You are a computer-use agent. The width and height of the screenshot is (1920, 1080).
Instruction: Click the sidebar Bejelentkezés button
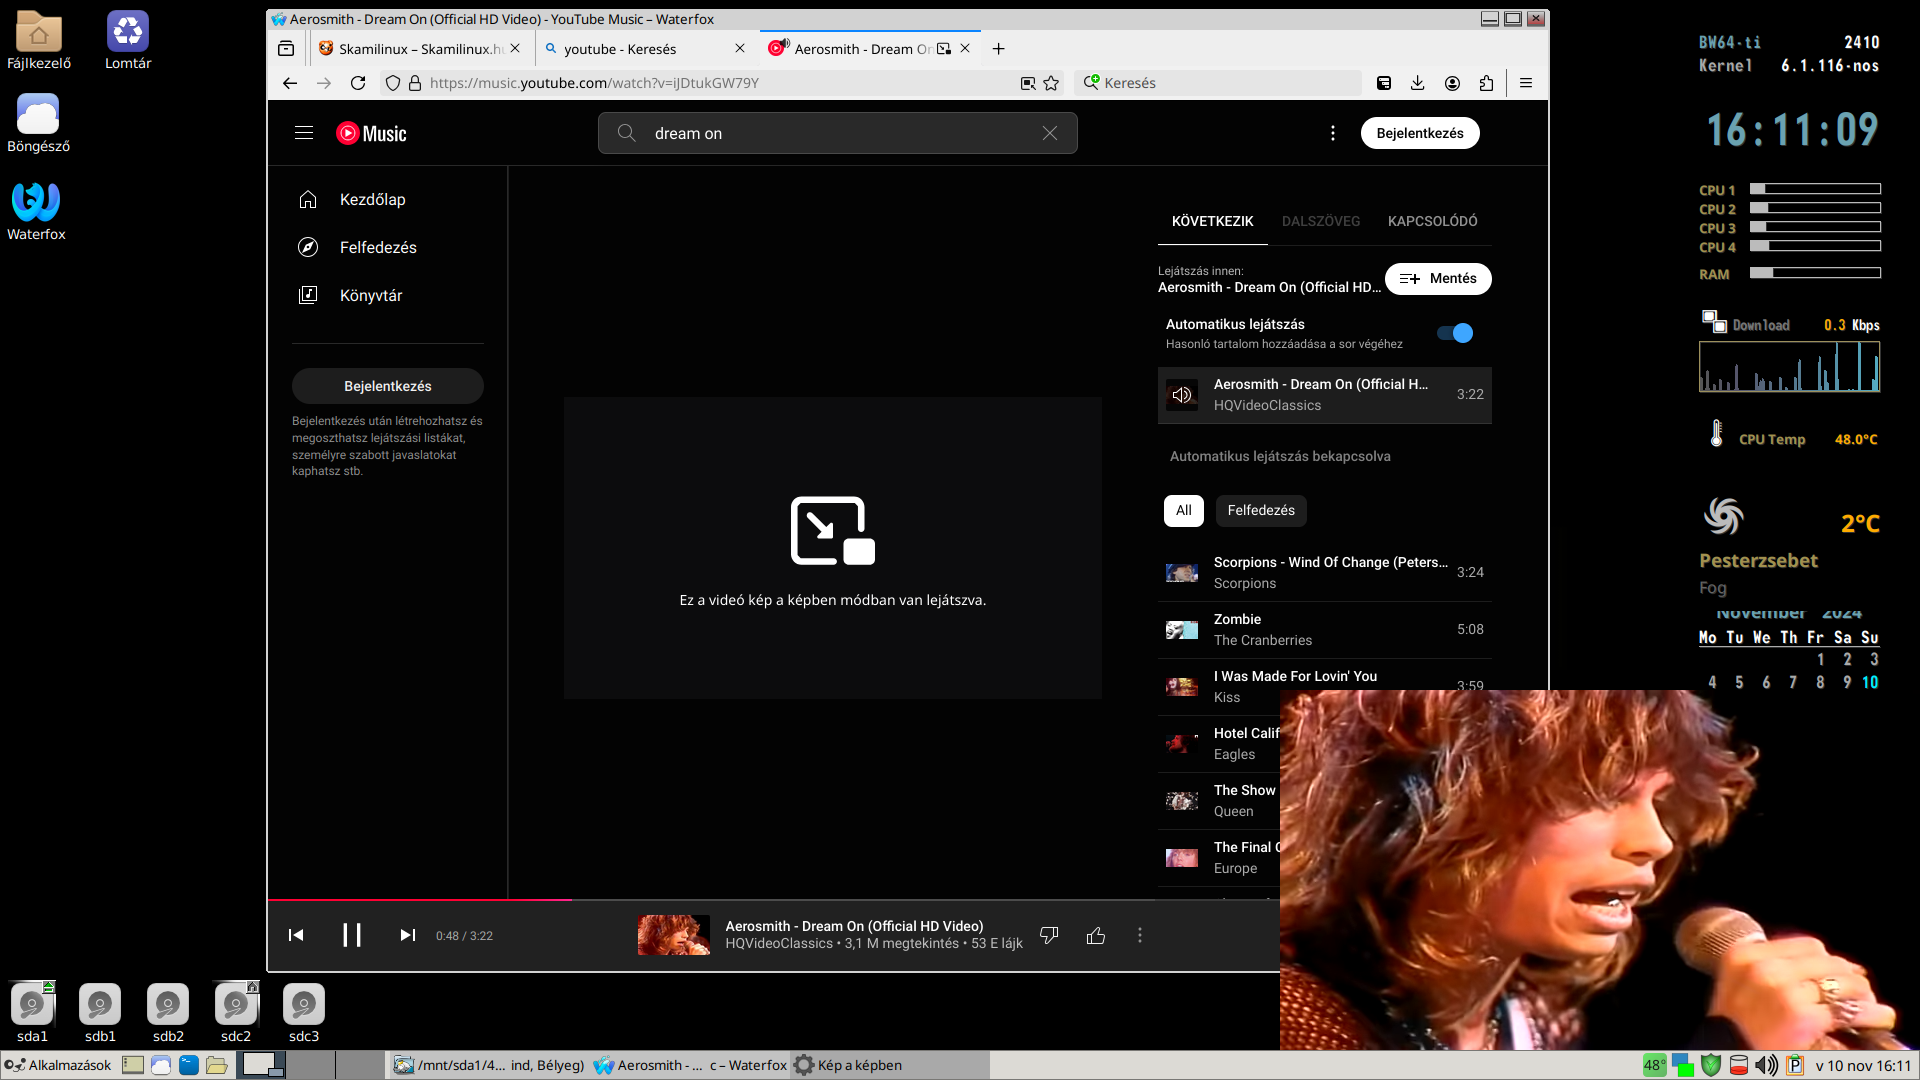pyautogui.click(x=388, y=386)
